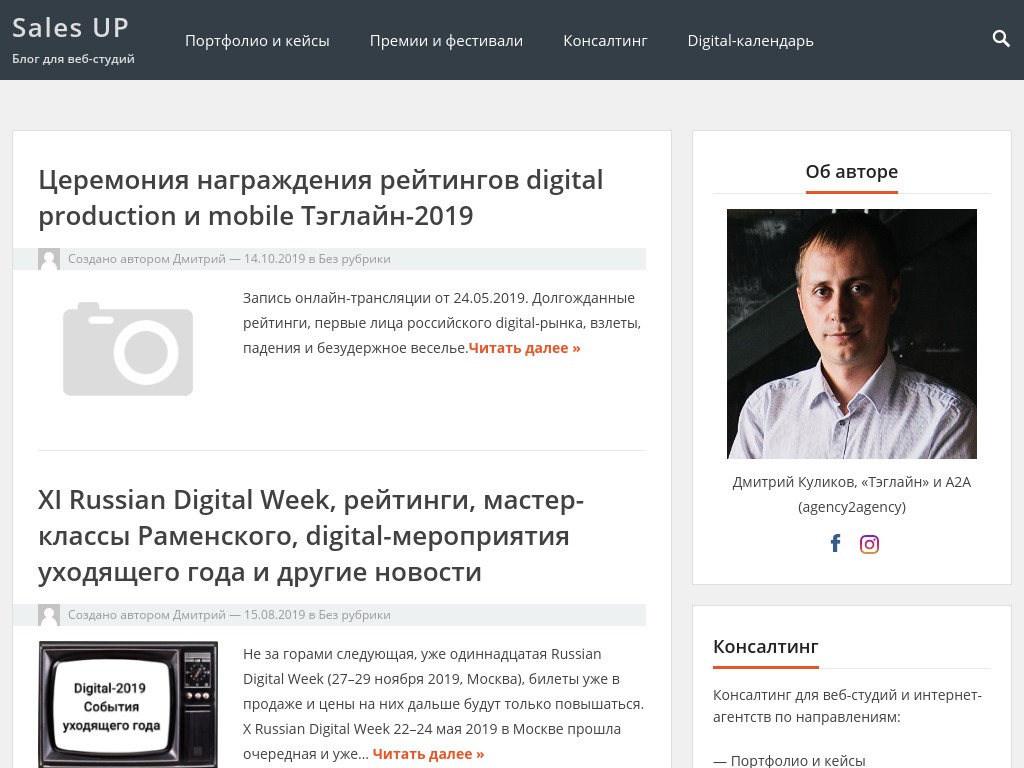Screen dimensions: 1024x768
Task: Click Dmitry Kulikov's portrait photo
Action: [x=852, y=334]
